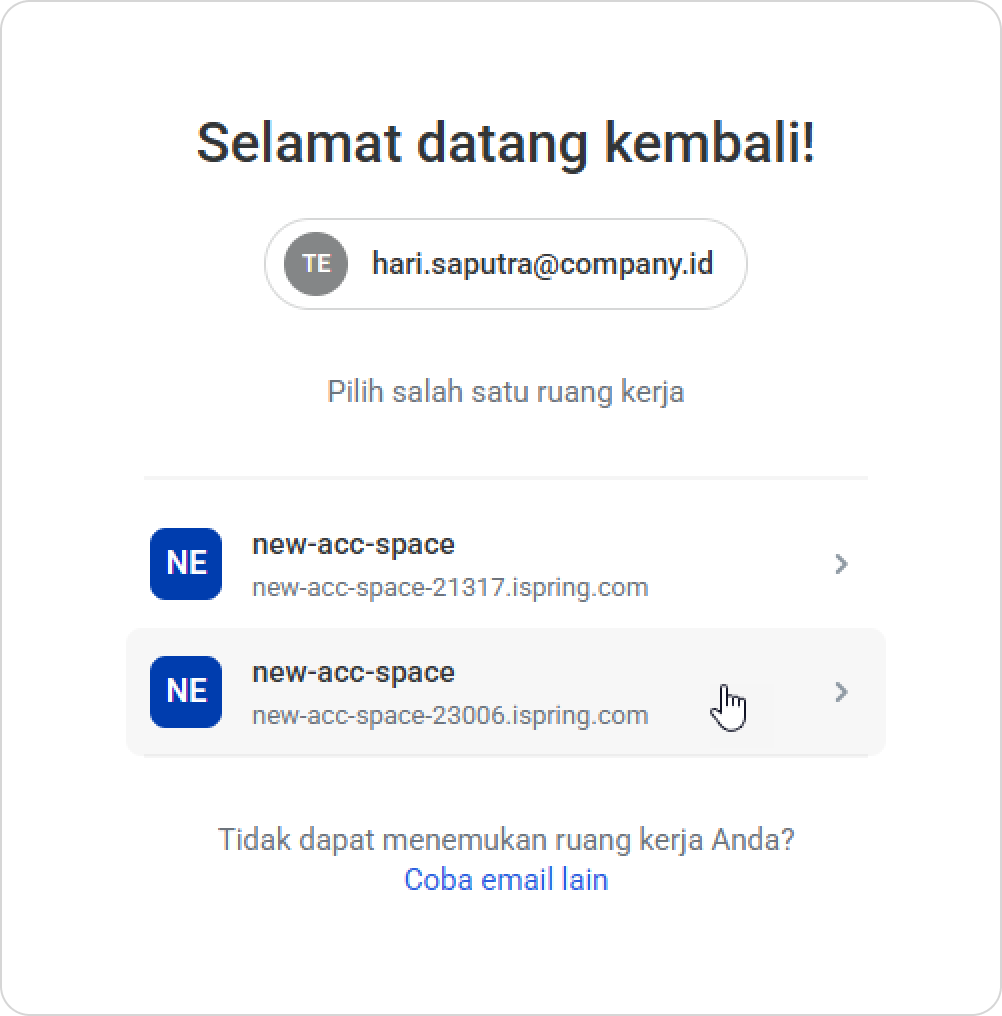Click the Selamat datang kembali! heading
1002x1016 pixels.
coord(506,143)
